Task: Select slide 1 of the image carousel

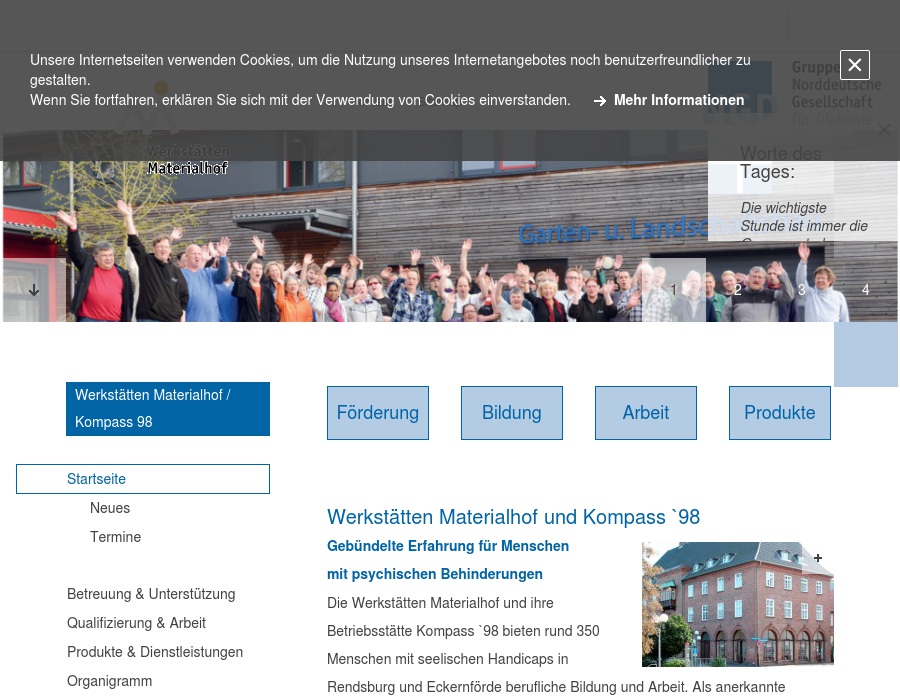Action: click(x=674, y=289)
